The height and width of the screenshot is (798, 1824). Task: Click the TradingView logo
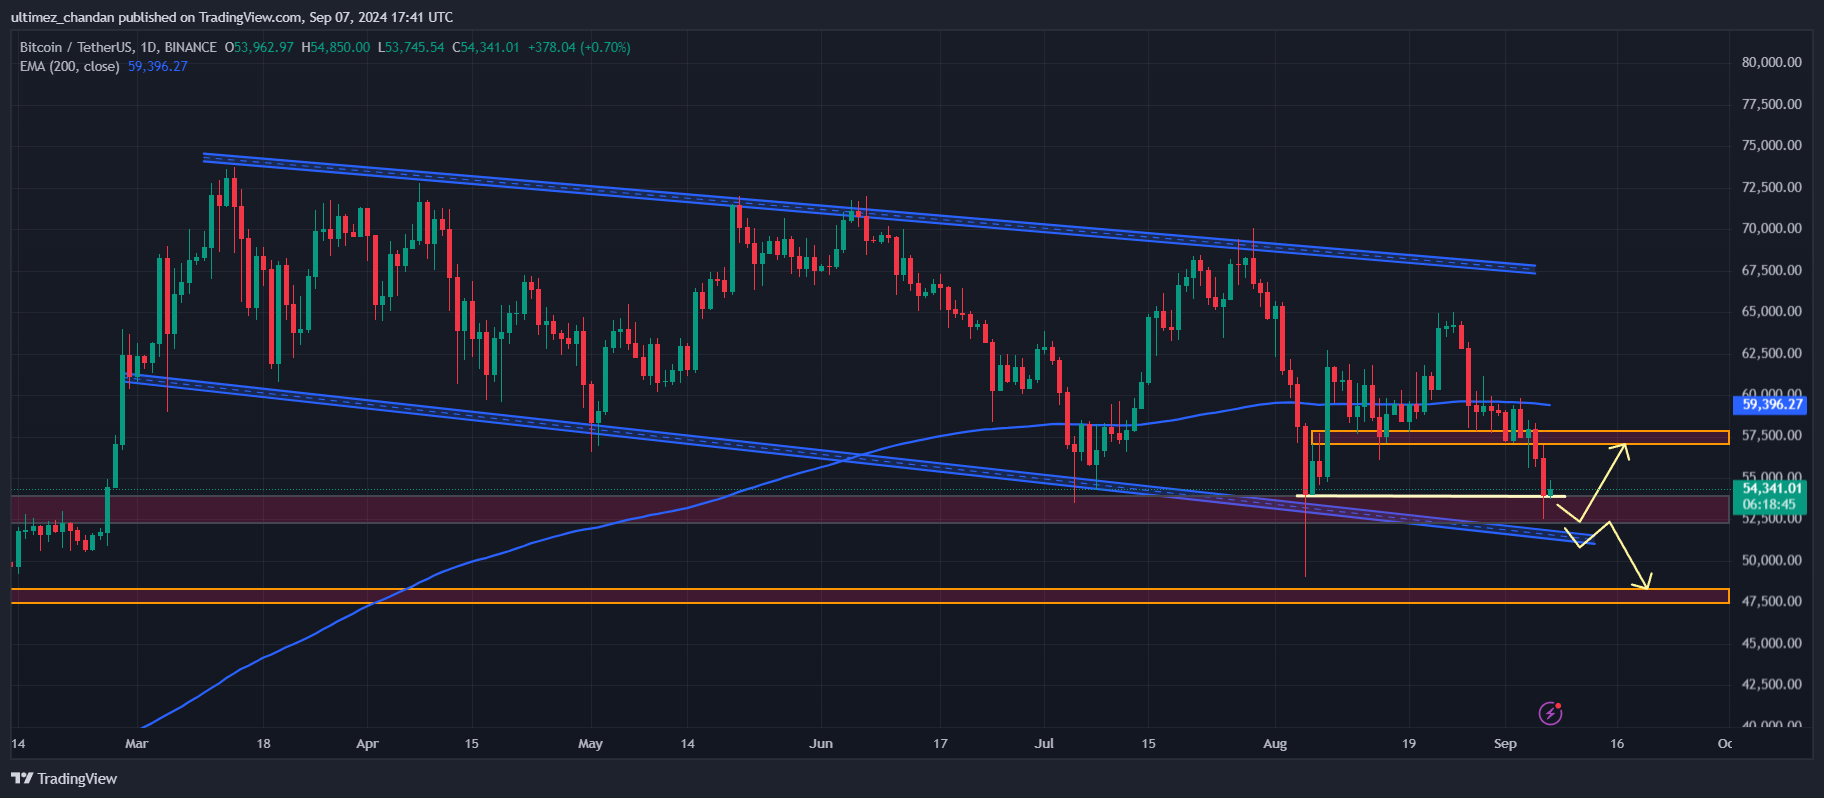pyautogui.click(x=64, y=779)
